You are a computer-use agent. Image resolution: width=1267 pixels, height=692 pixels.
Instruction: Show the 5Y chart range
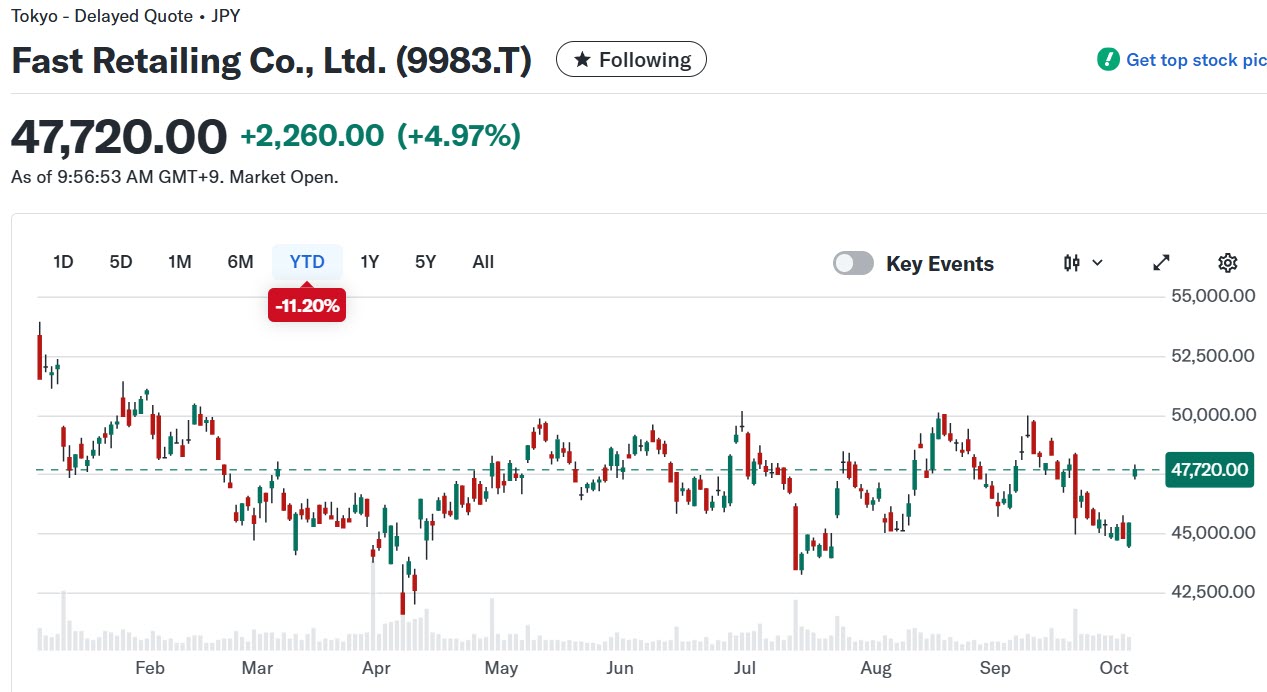pyautogui.click(x=426, y=262)
